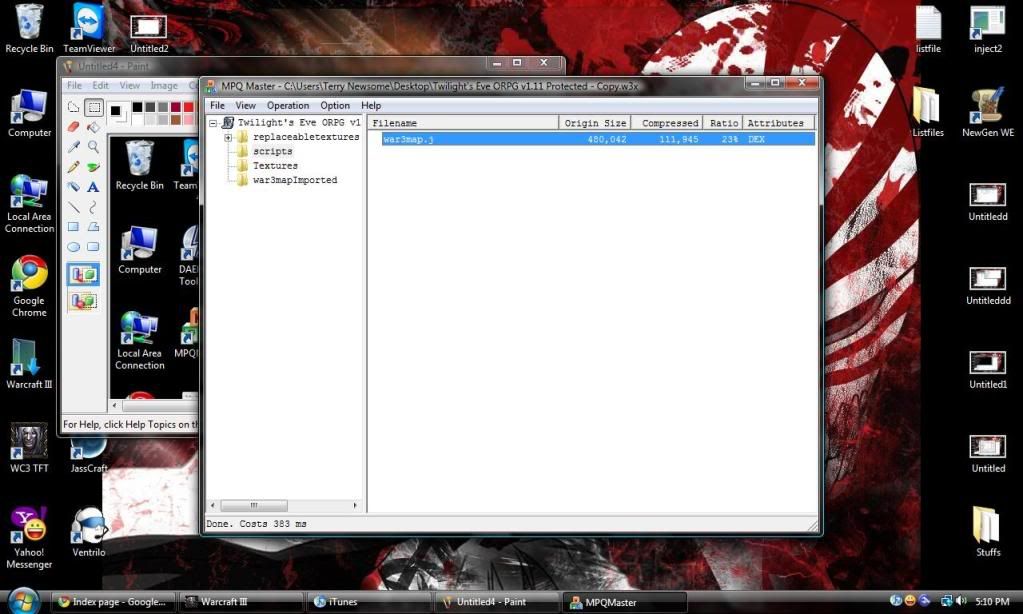Sort file list by Ratio column
Image resolution: width=1023 pixels, height=614 pixels.
(x=723, y=123)
